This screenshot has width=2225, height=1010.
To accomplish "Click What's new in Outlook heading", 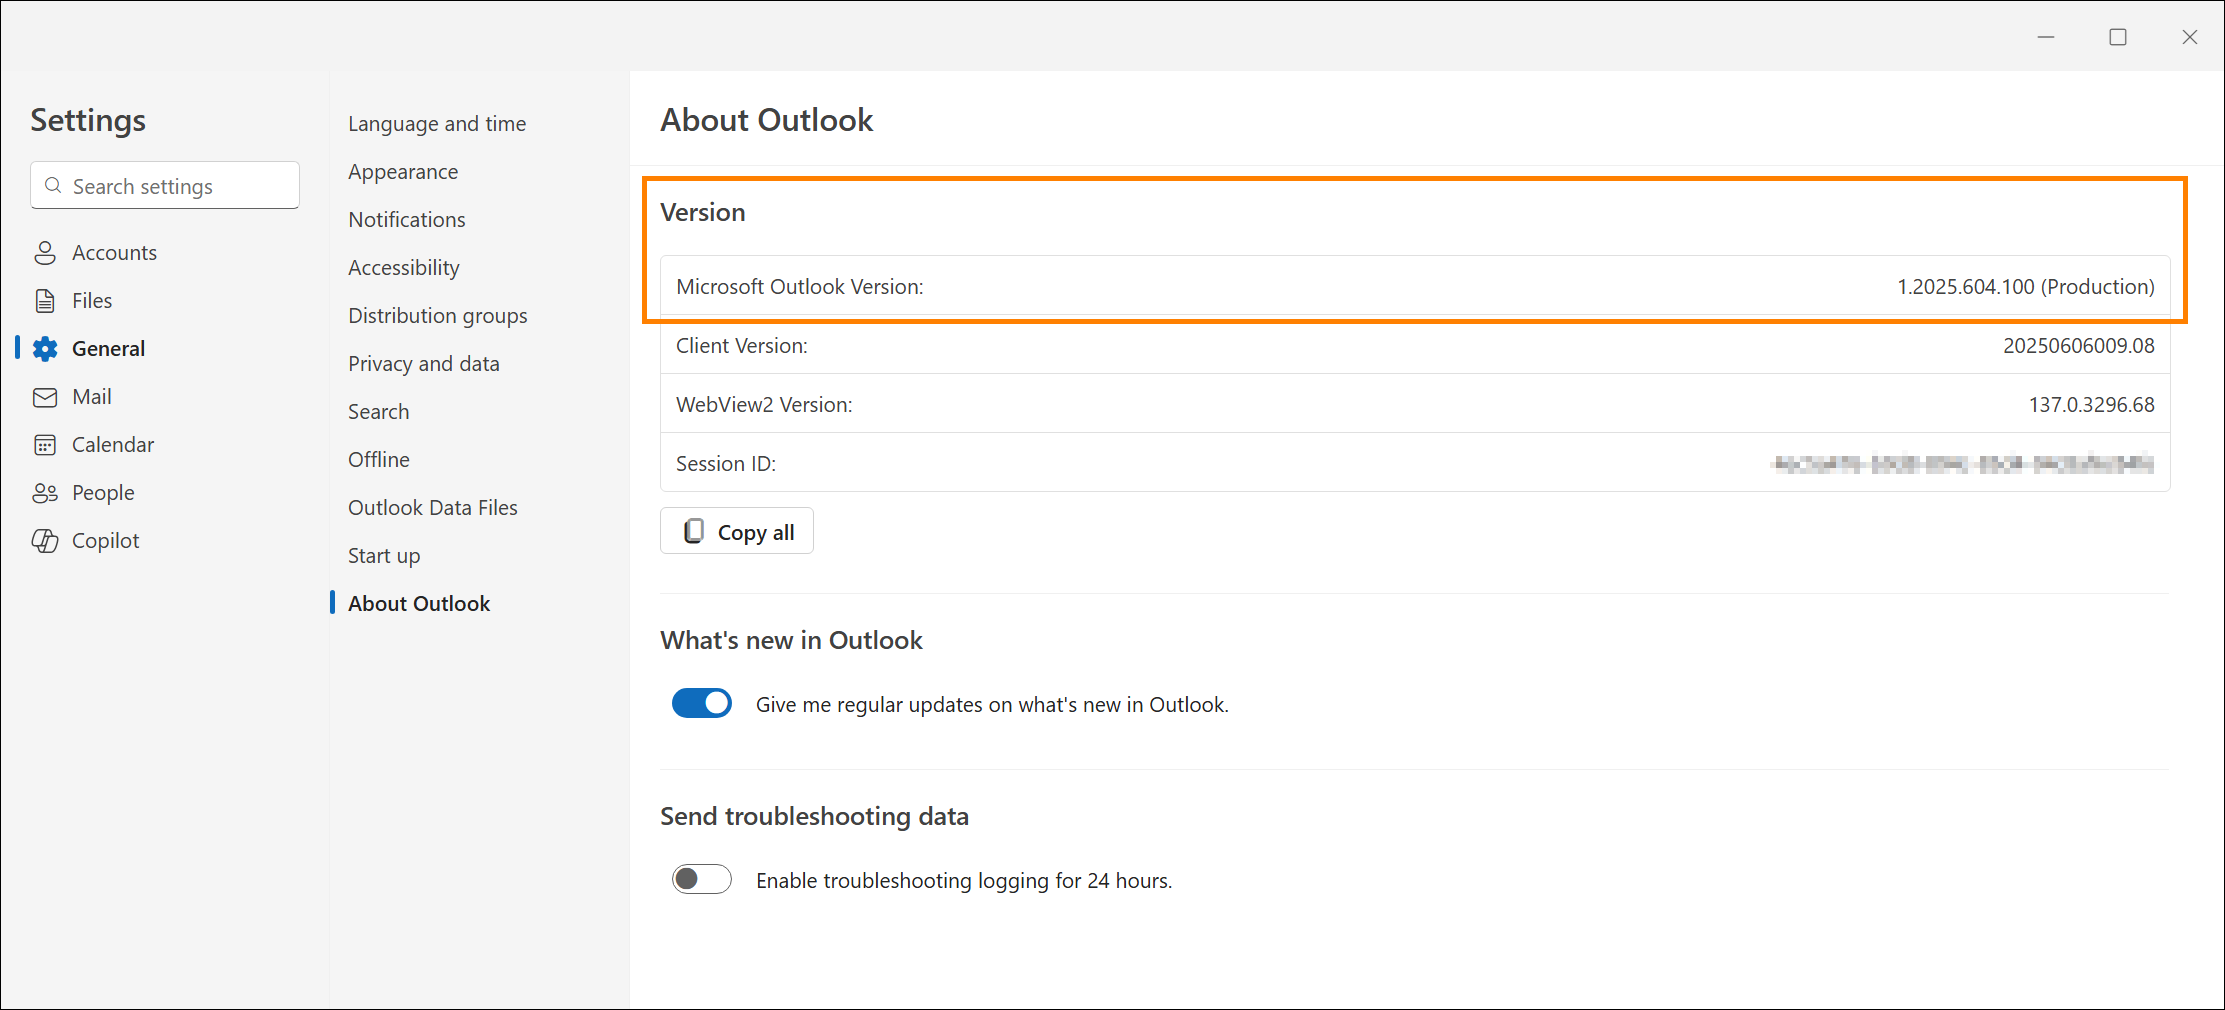I will (x=791, y=640).
